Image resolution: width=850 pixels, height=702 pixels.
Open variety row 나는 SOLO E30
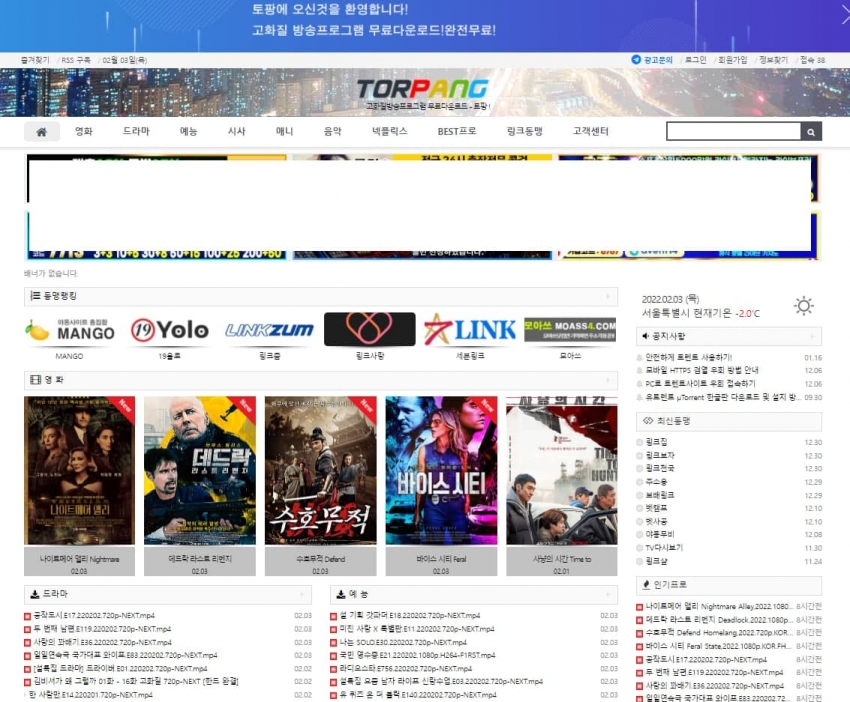coord(403,642)
